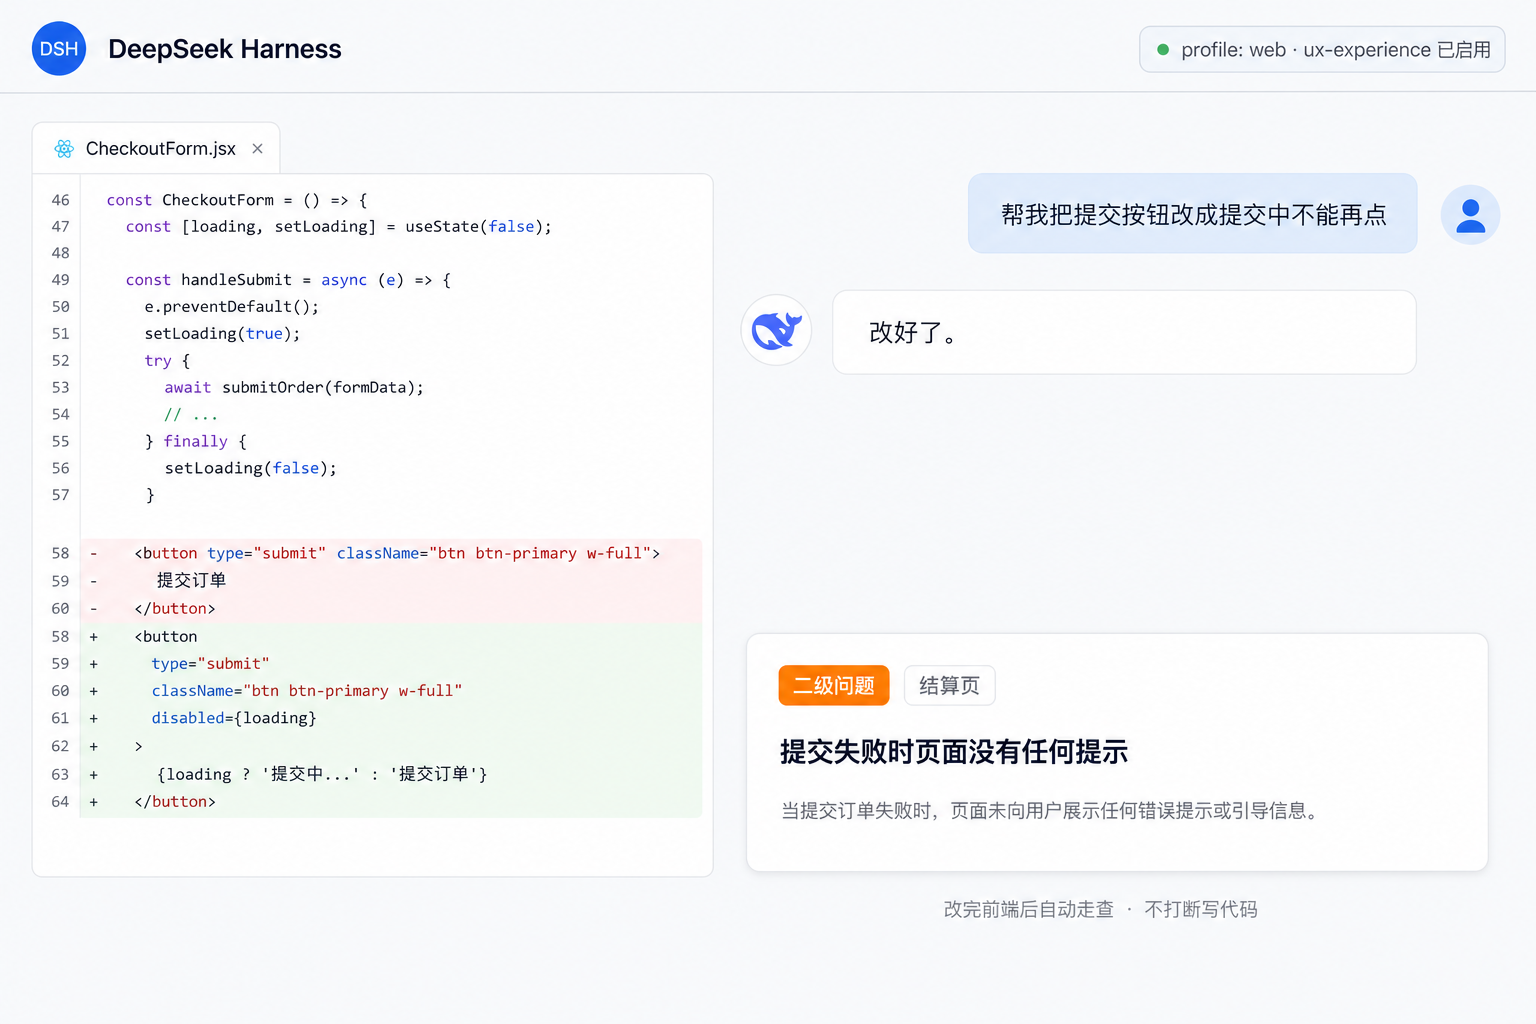Click the added disabled={loading} line
Screen dimensions: 1536x1024
234,718
